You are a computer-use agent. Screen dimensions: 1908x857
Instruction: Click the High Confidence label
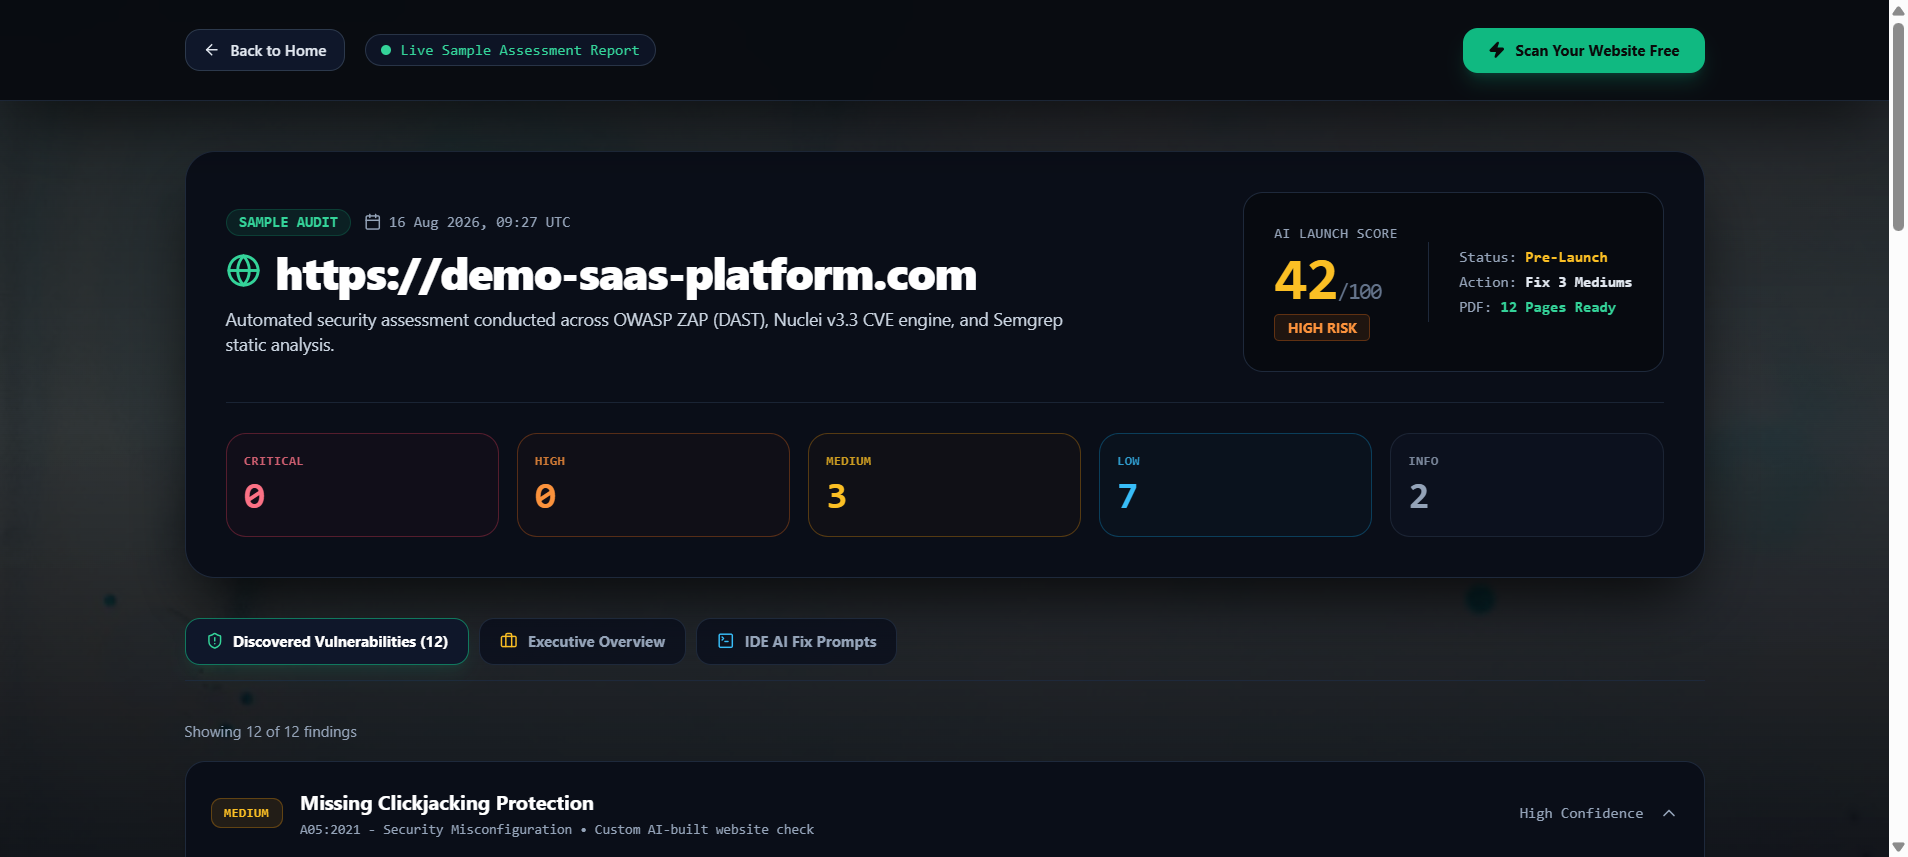coord(1581,813)
